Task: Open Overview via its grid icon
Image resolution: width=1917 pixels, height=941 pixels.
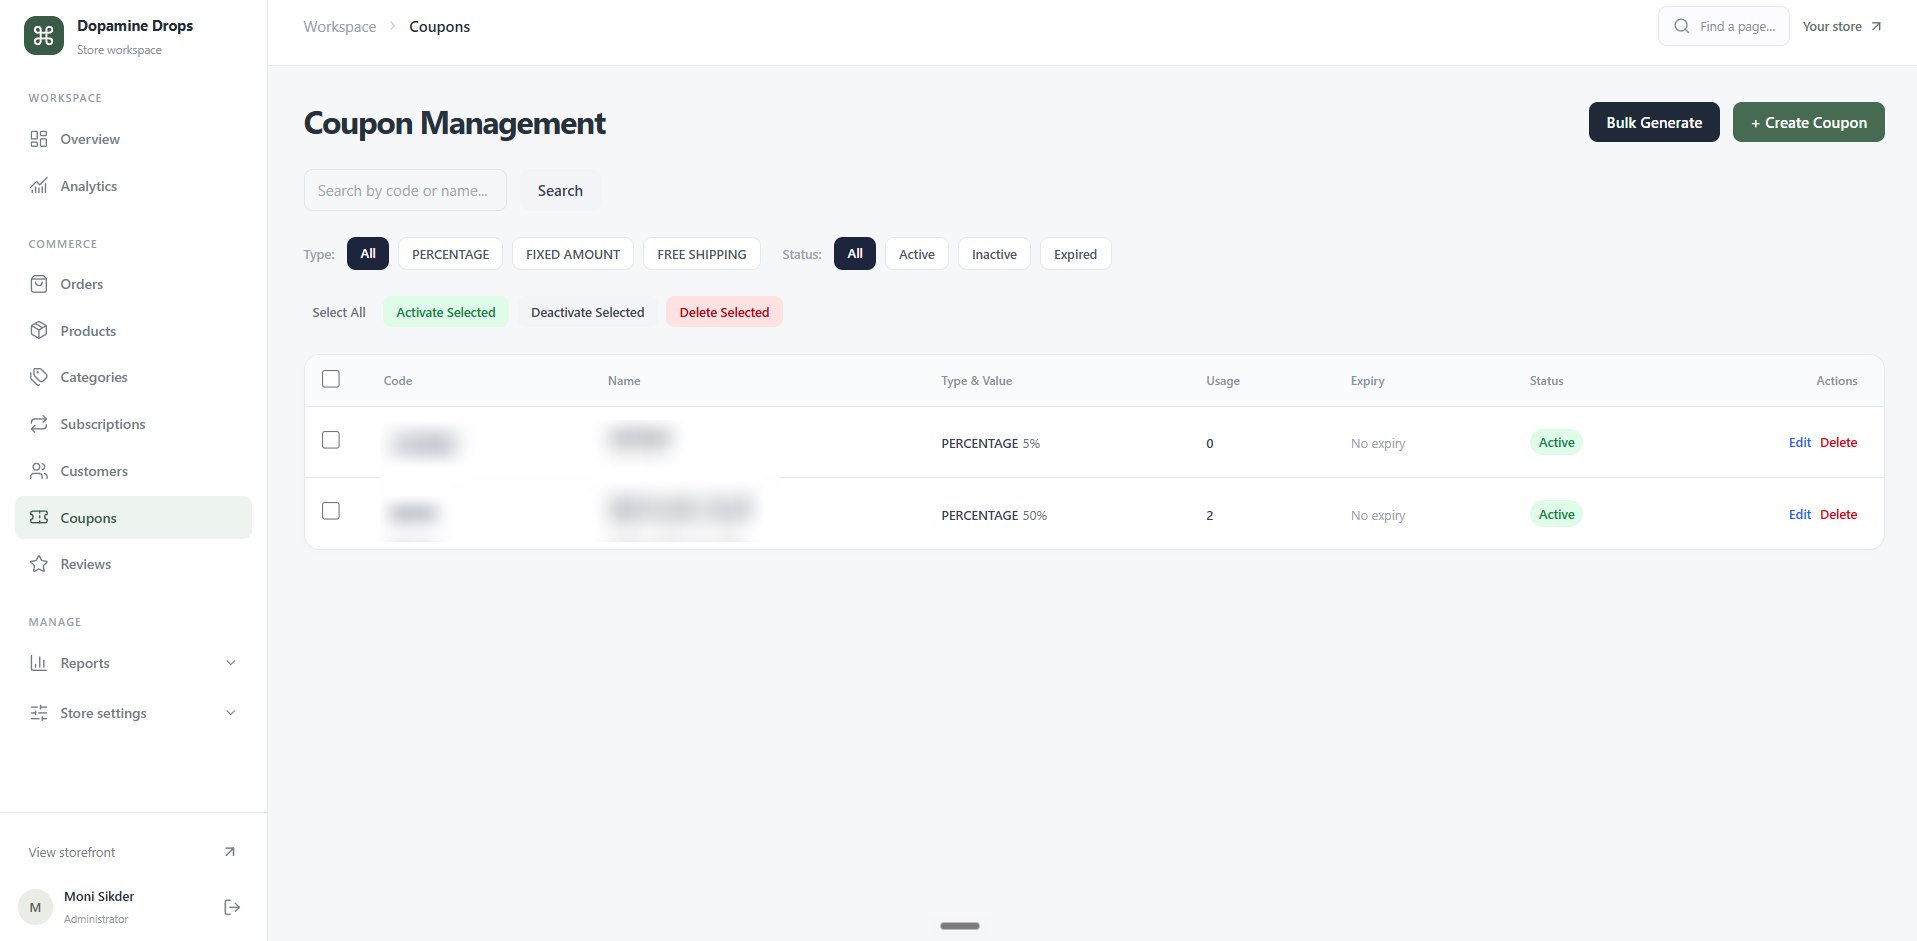Action: (39, 139)
